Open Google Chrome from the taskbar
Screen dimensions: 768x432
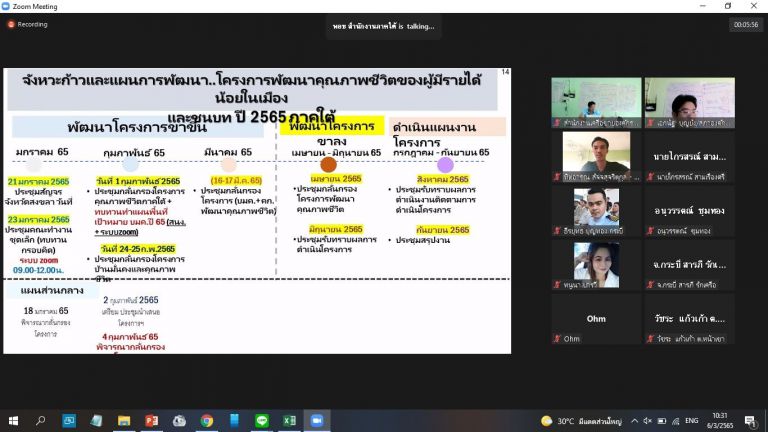pyautogui.click(x=207, y=421)
